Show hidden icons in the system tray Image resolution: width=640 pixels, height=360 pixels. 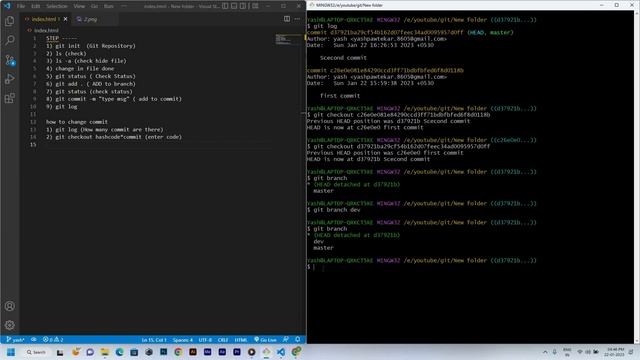[545, 352]
